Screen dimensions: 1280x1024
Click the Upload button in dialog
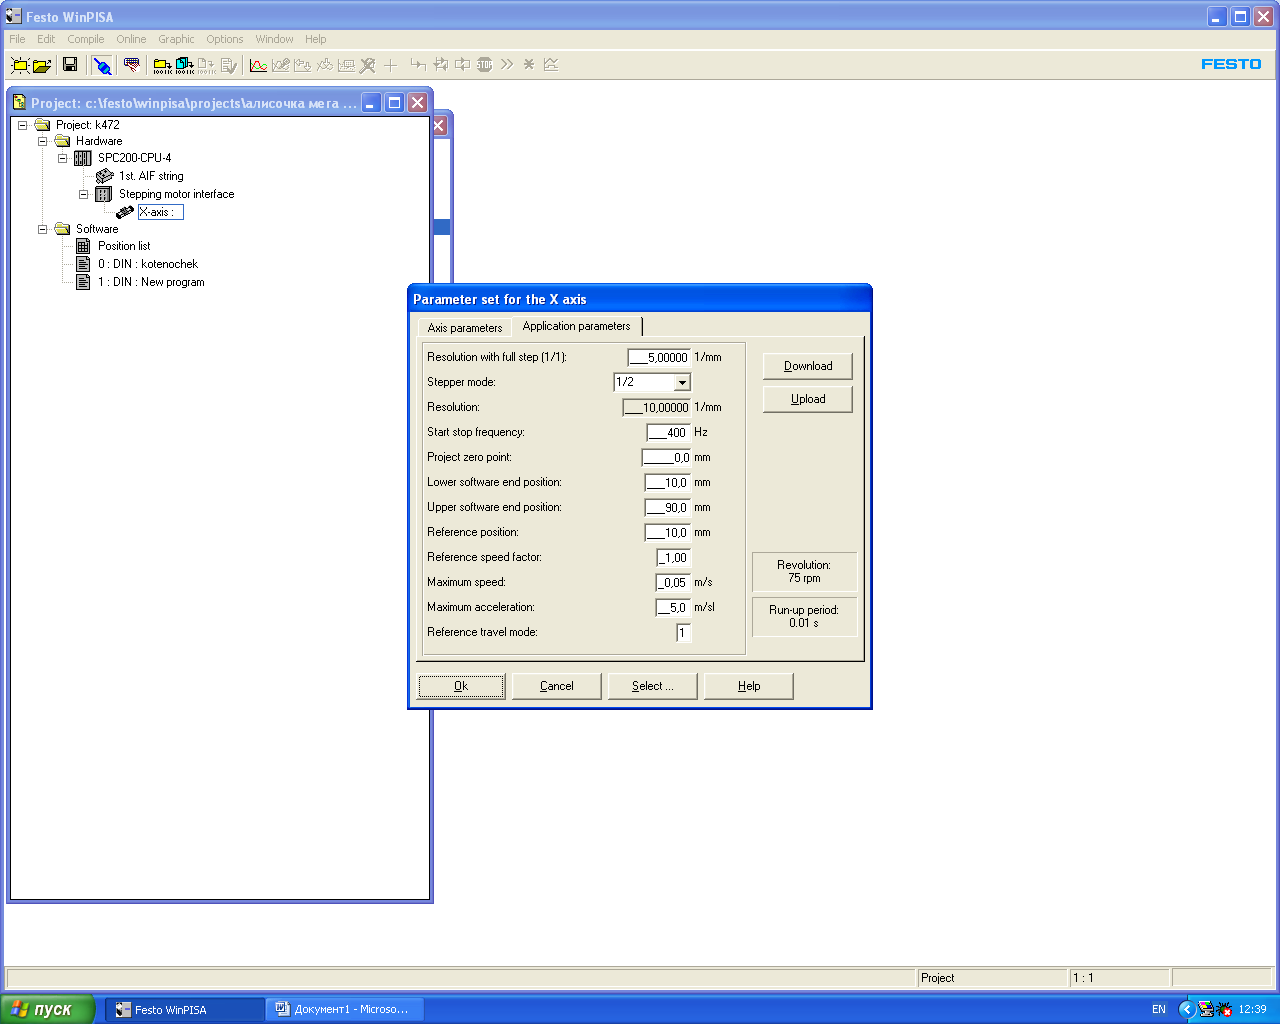coord(808,399)
